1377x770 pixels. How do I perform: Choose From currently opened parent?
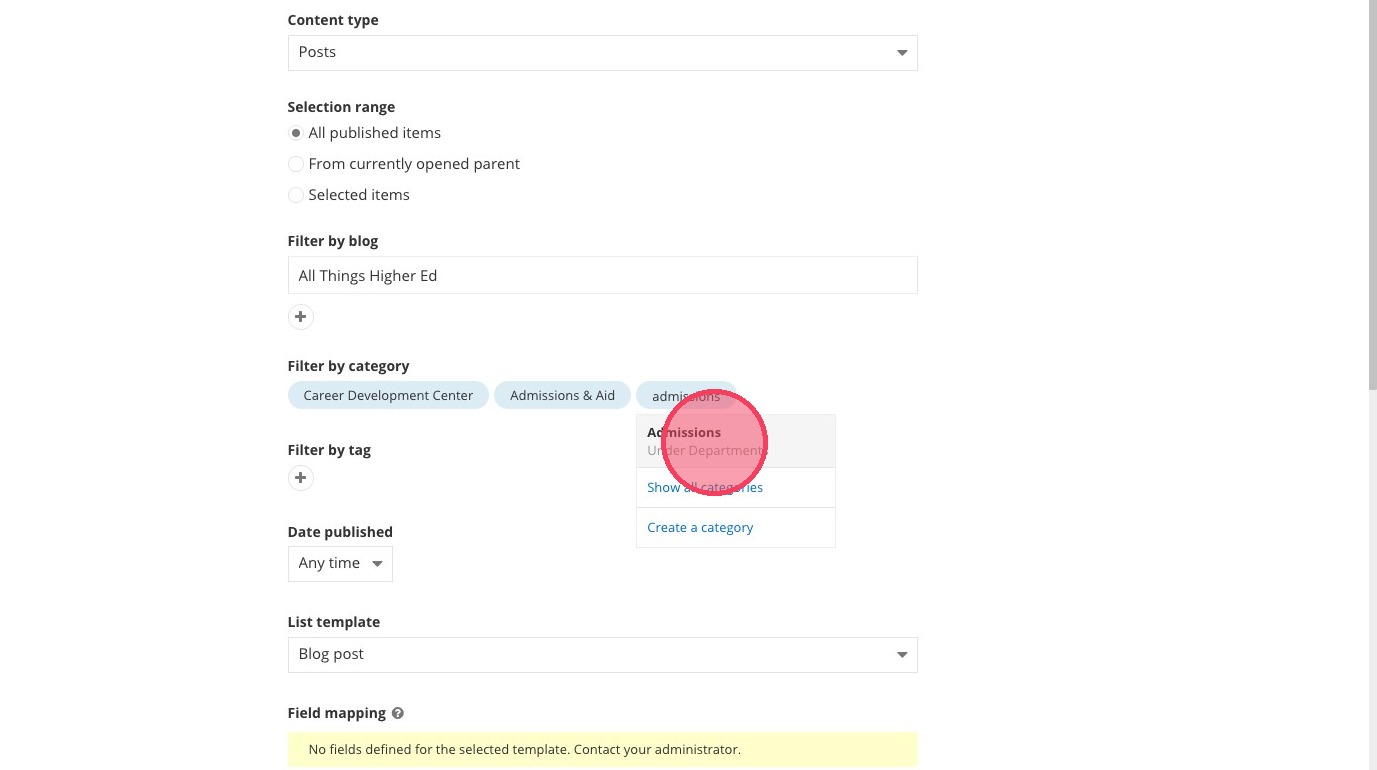(x=296, y=164)
